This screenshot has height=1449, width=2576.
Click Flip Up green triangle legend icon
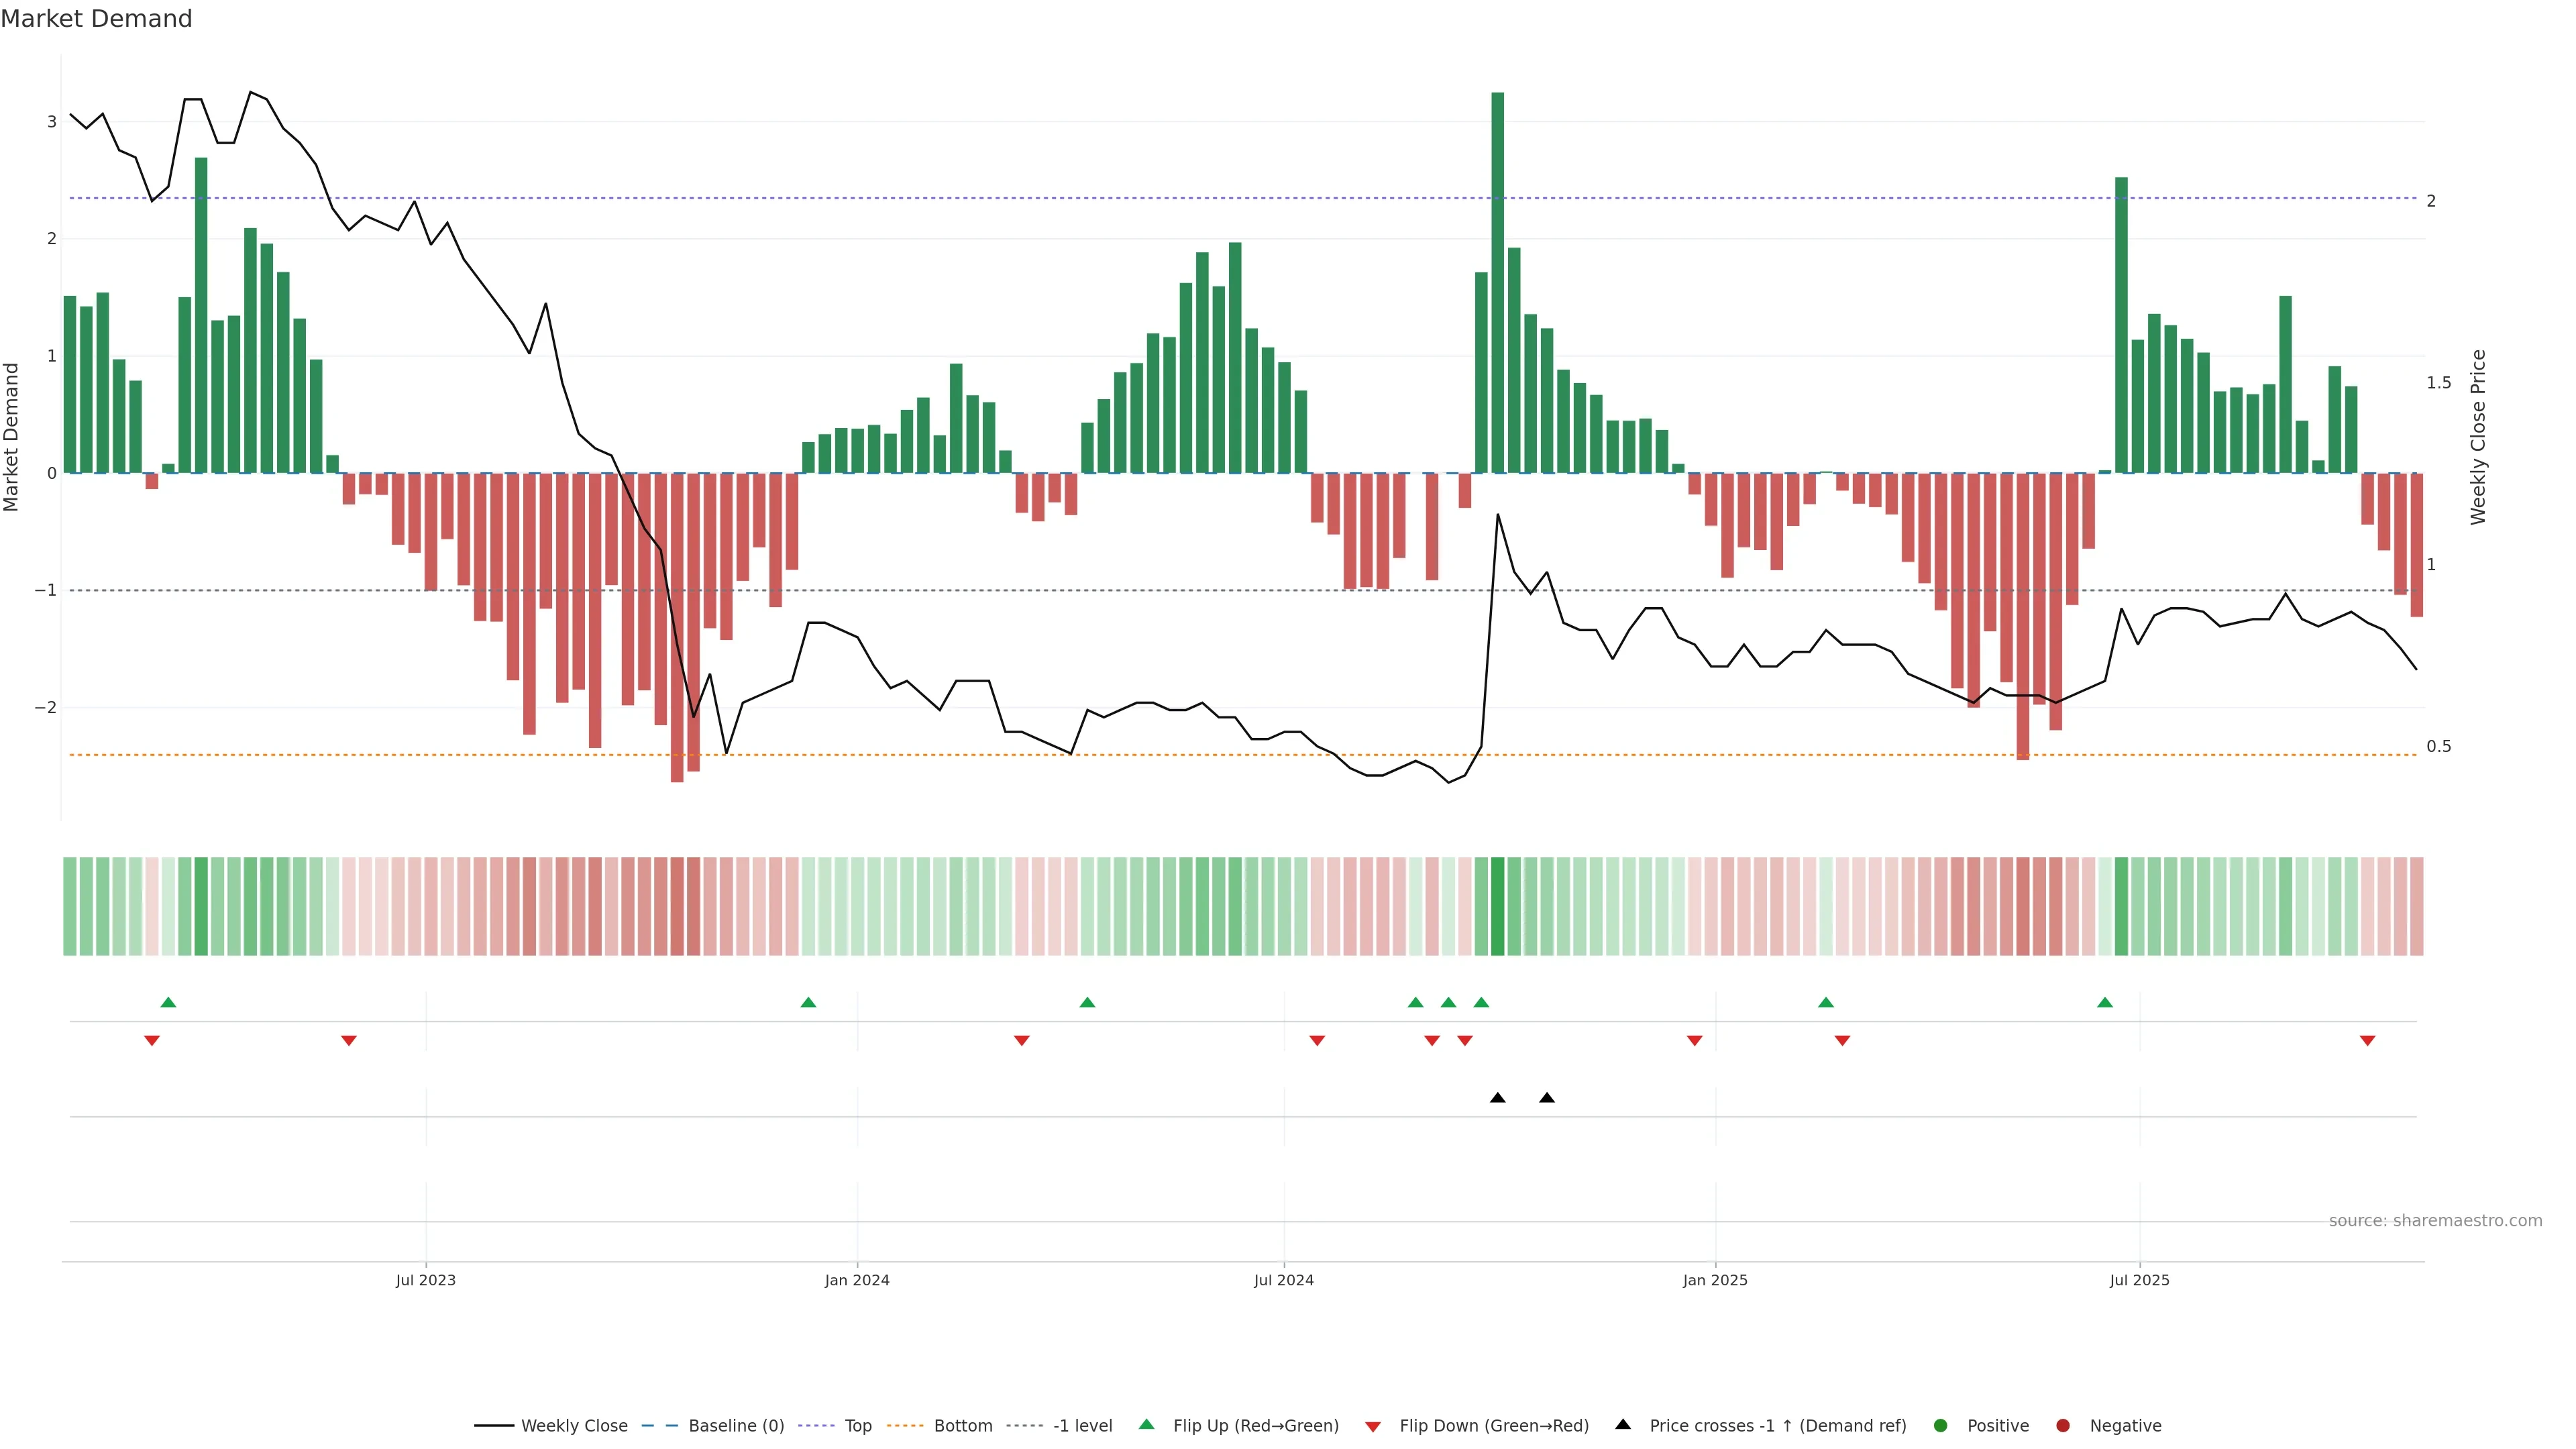1147,1425
